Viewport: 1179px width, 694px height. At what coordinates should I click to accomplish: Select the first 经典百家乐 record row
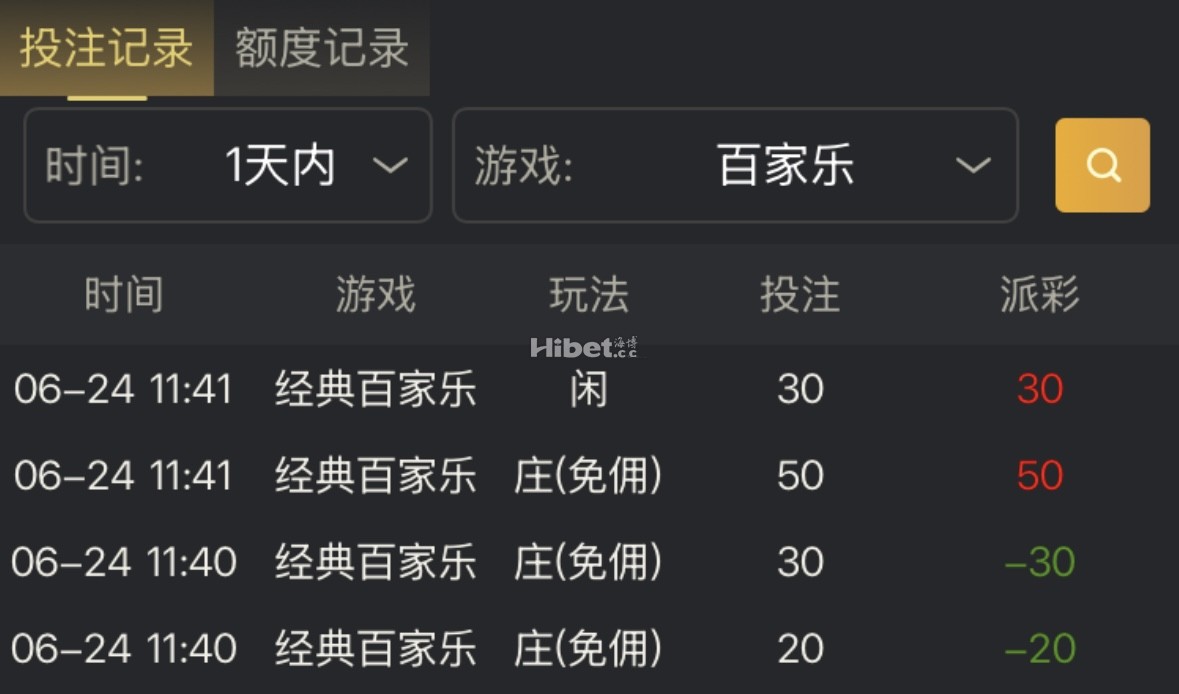(x=375, y=389)
